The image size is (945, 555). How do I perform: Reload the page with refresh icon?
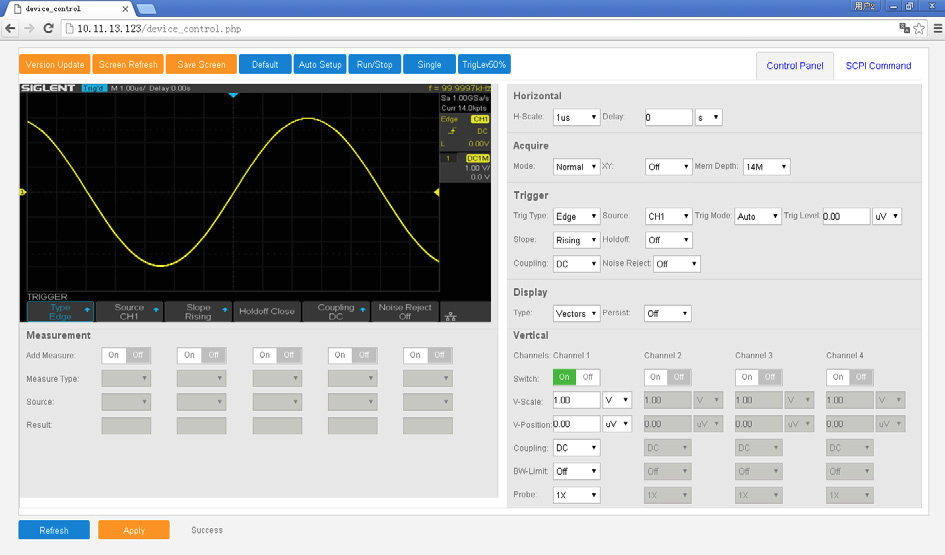(x=49, y=28)
